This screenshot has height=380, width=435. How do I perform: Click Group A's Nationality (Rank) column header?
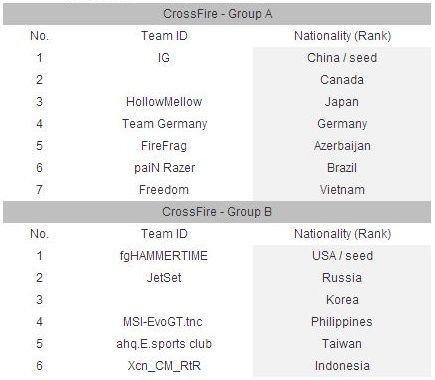pyautogui.click(x=342, y=36)
